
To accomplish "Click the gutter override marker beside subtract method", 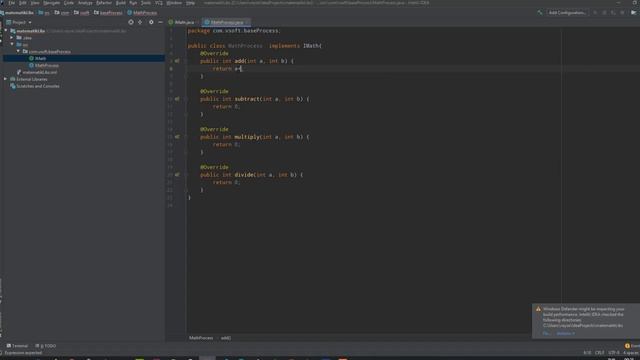I will pos(177,99).
